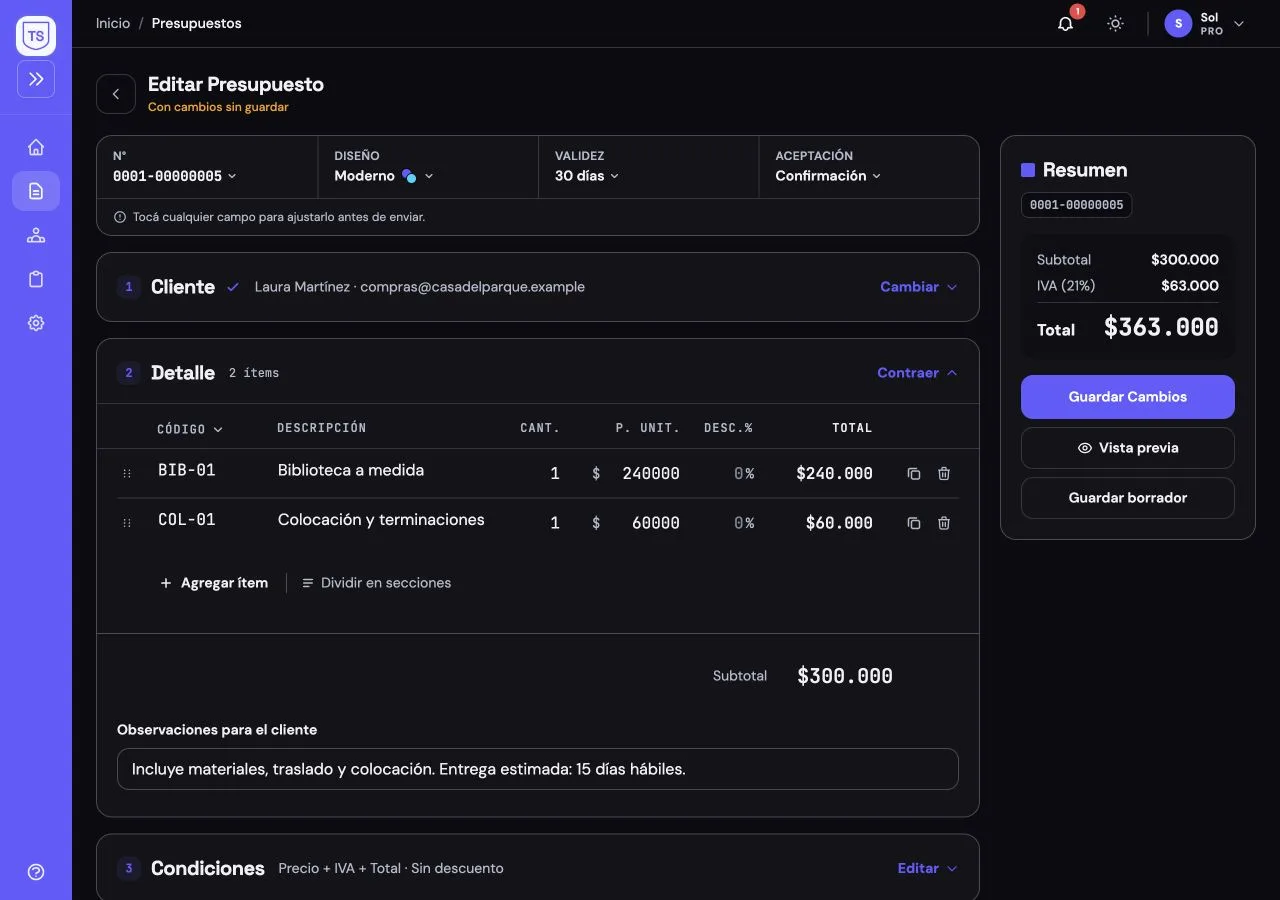Grab the drag handle of COL-01 row
Image resolution: width=1280 pixels, height=900 pixels.
click(x=127, y=523)
